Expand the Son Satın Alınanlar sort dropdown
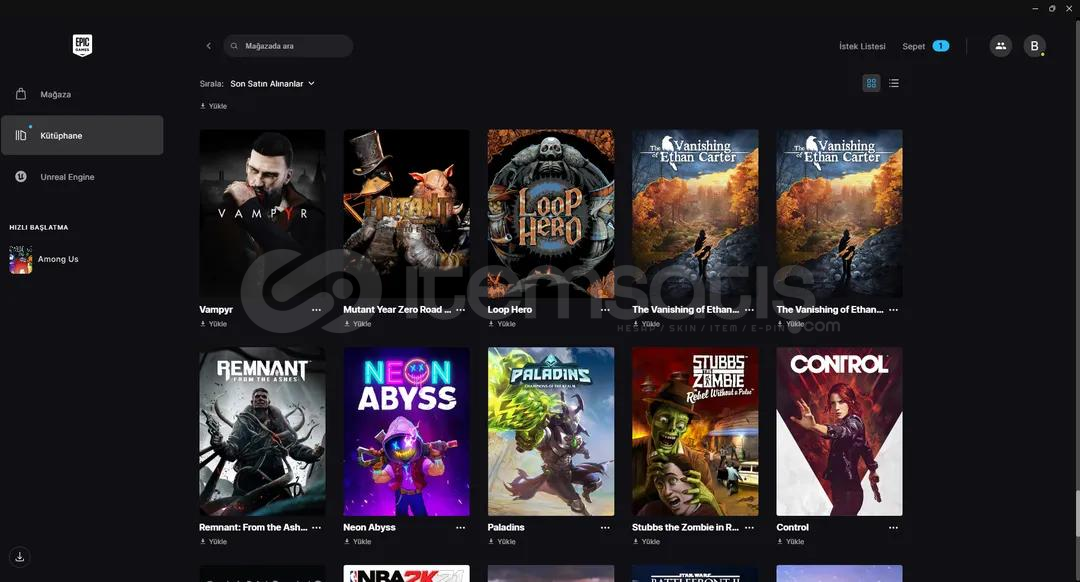Screen dimensions: 1080x582 (x=272, y=83)
